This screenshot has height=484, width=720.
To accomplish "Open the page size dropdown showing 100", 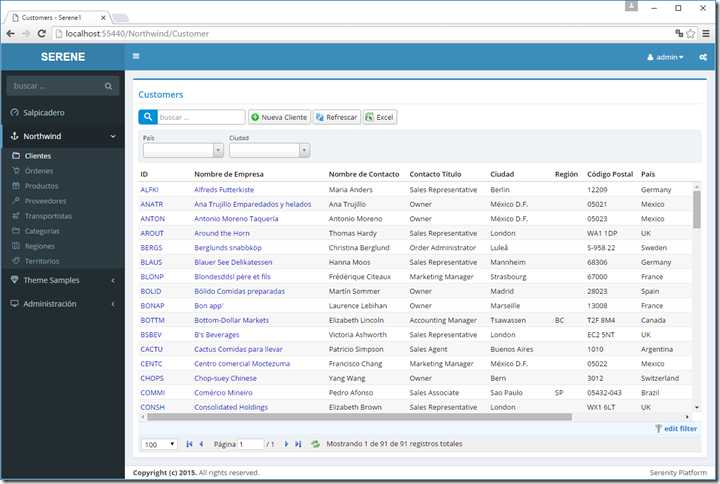I will click(x=159, y=444).
